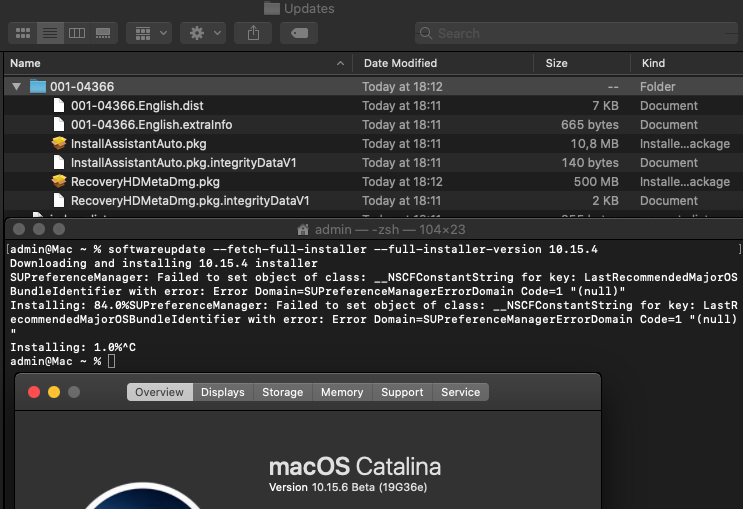Click the home icon in Terminal title
The width and height of the screenshot is (743, 509).
coord(303,229)
